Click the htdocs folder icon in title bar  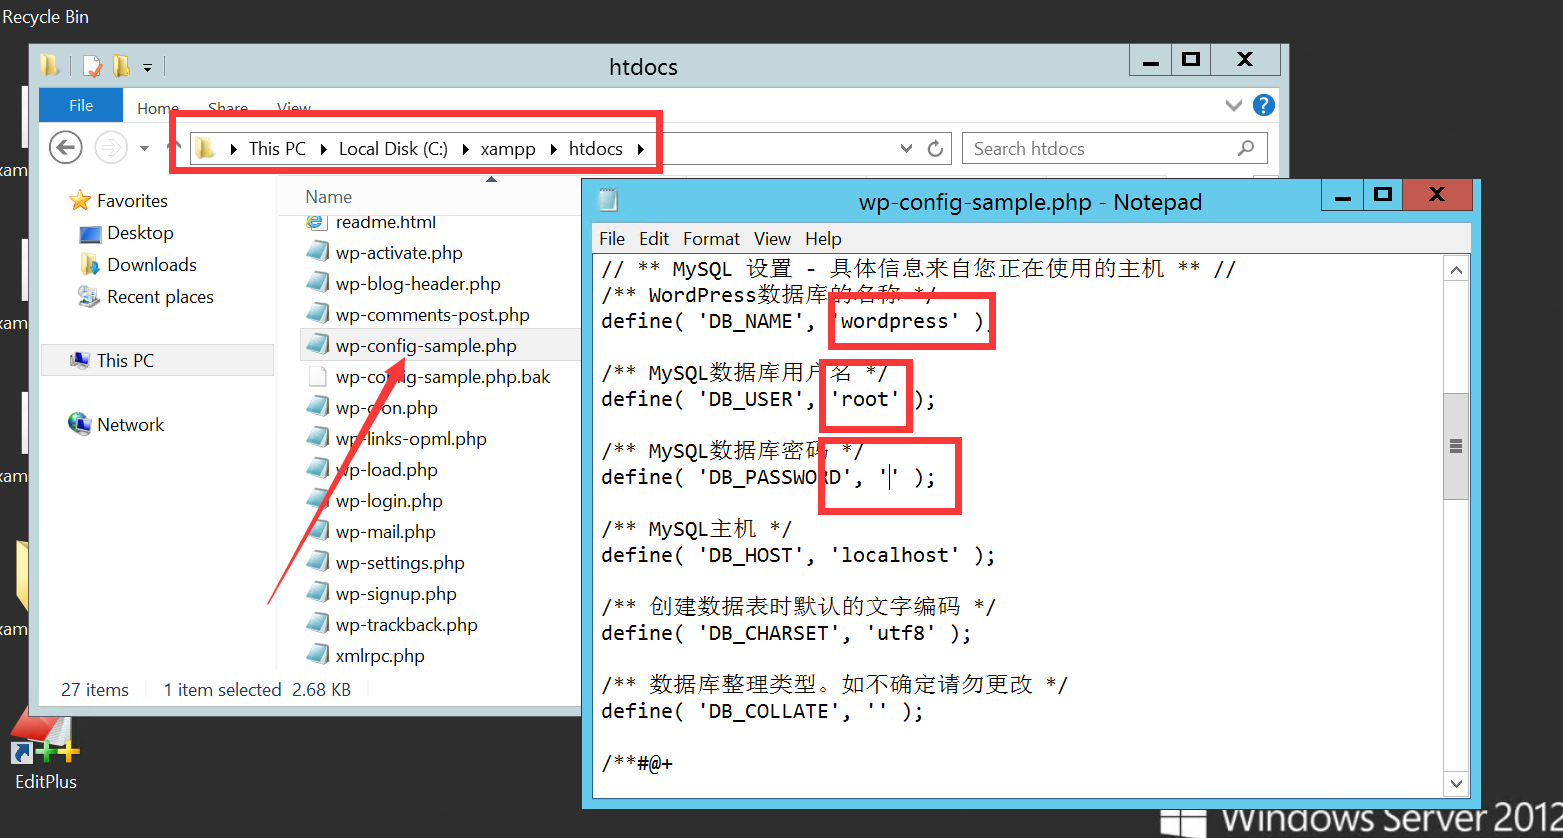[50, 66]
